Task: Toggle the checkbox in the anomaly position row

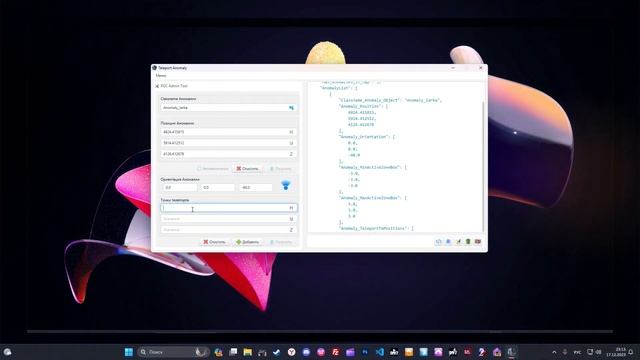Action: coord(199,169)
